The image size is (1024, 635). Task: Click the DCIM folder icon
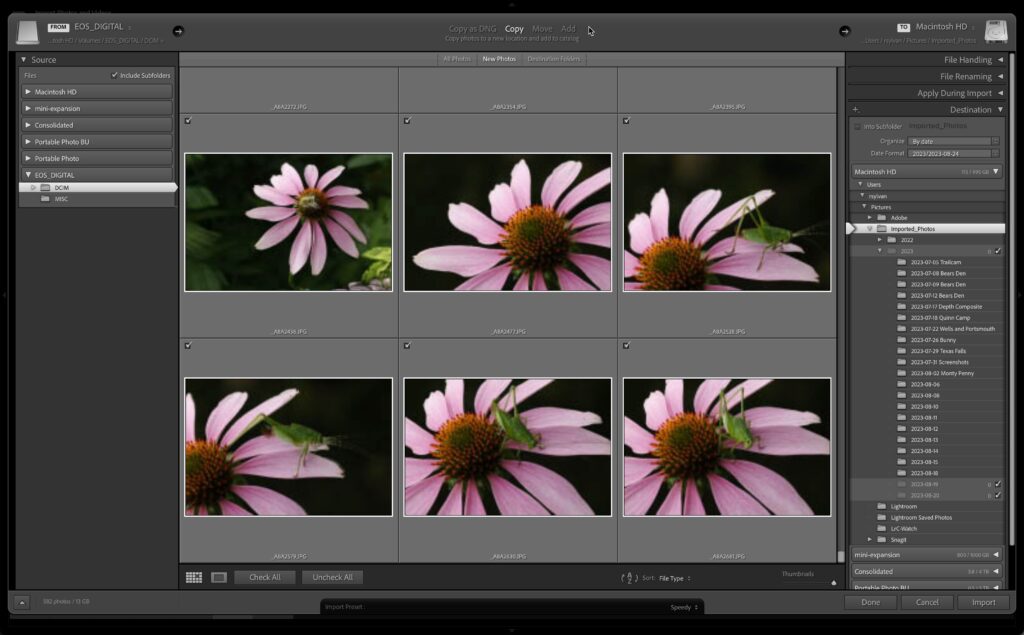click(x=45, y=187)
